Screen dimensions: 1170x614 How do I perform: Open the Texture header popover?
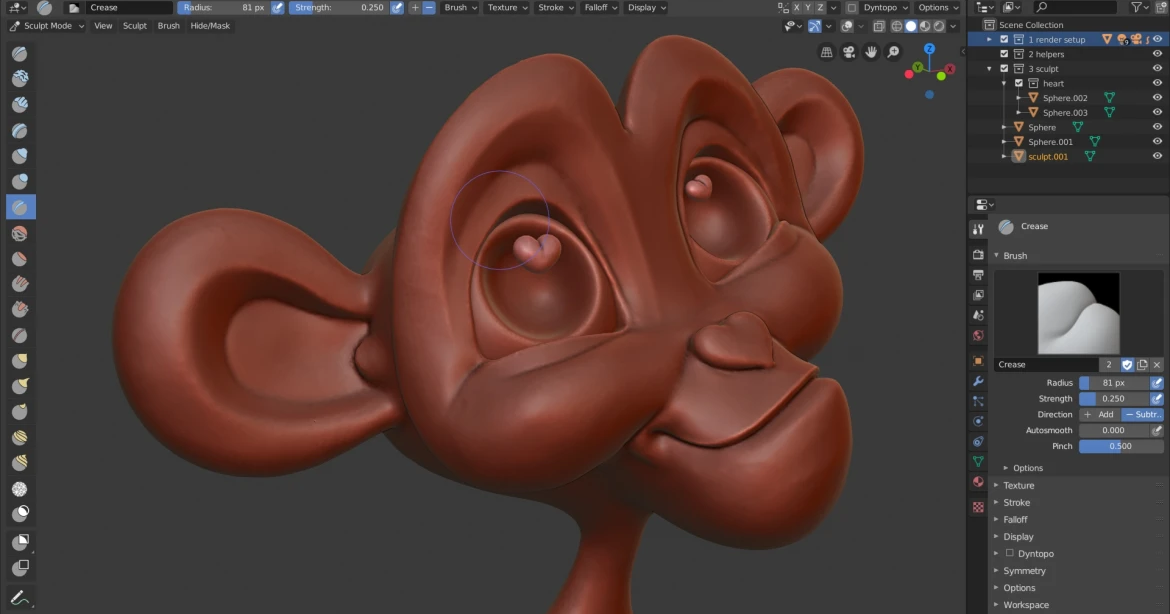click(507, 7)
